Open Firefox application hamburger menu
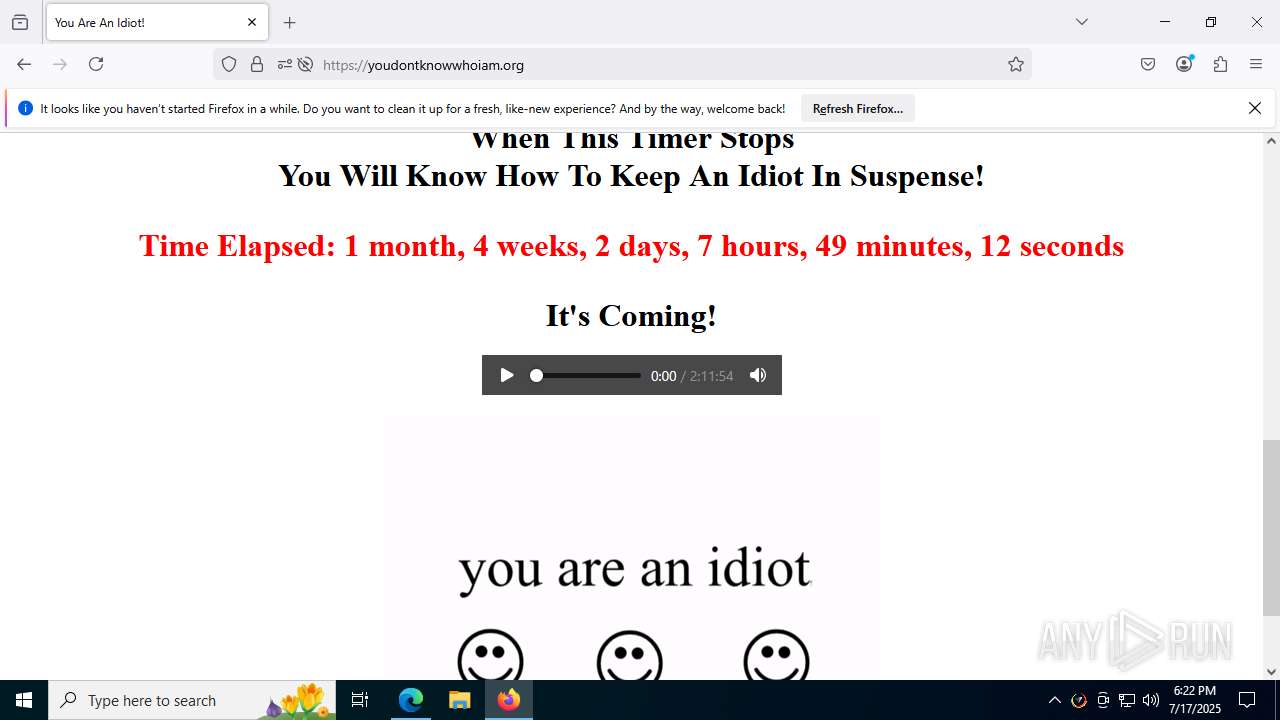 pyautogui.click(x=1256, y=64)
